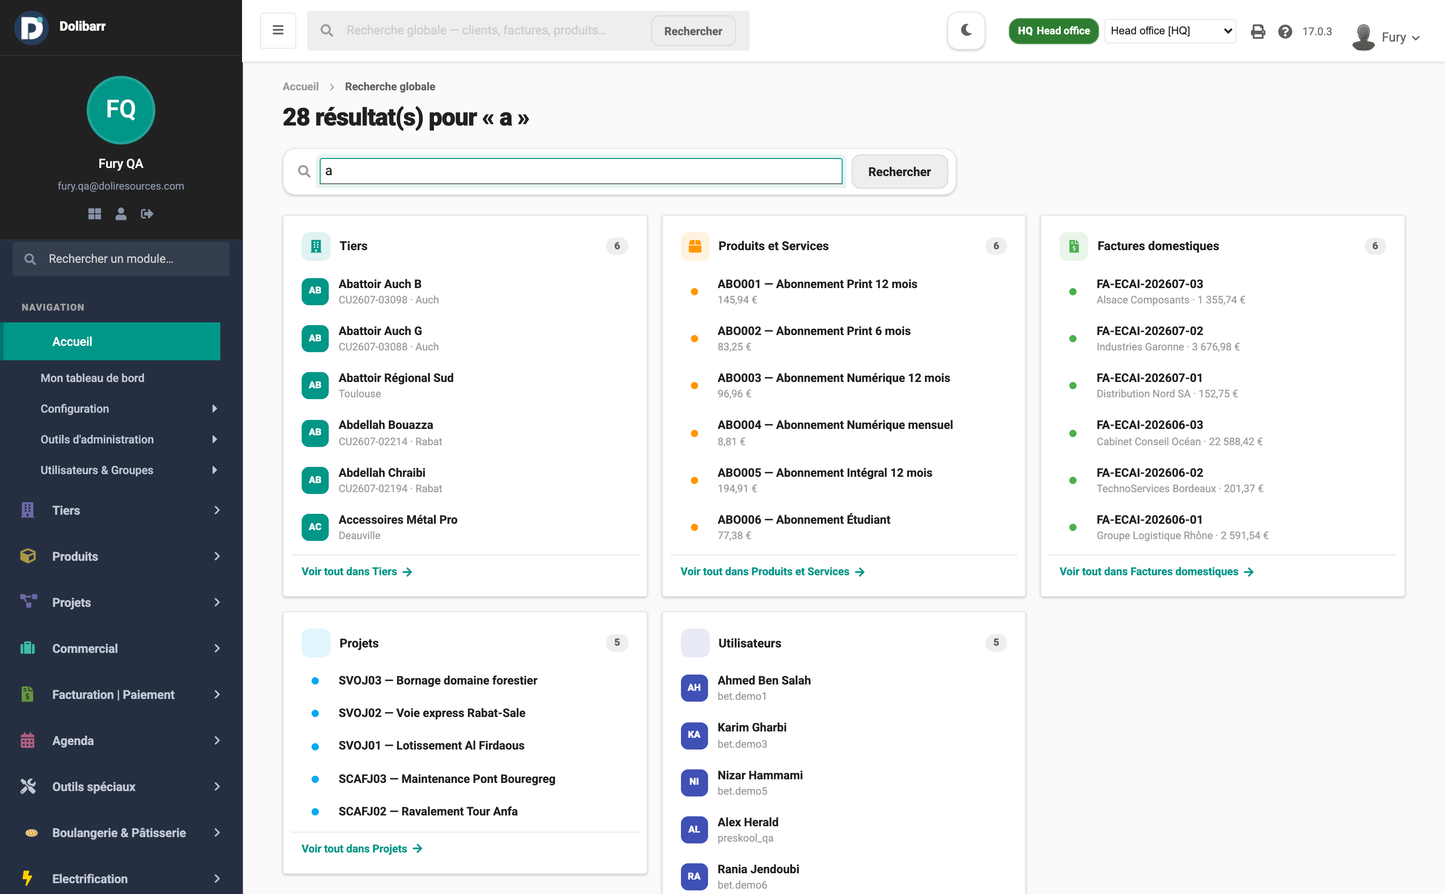Follow Voir tout dans Tiers link
1445x894 pixels.
pyautogui.click(x=357, y=572)
